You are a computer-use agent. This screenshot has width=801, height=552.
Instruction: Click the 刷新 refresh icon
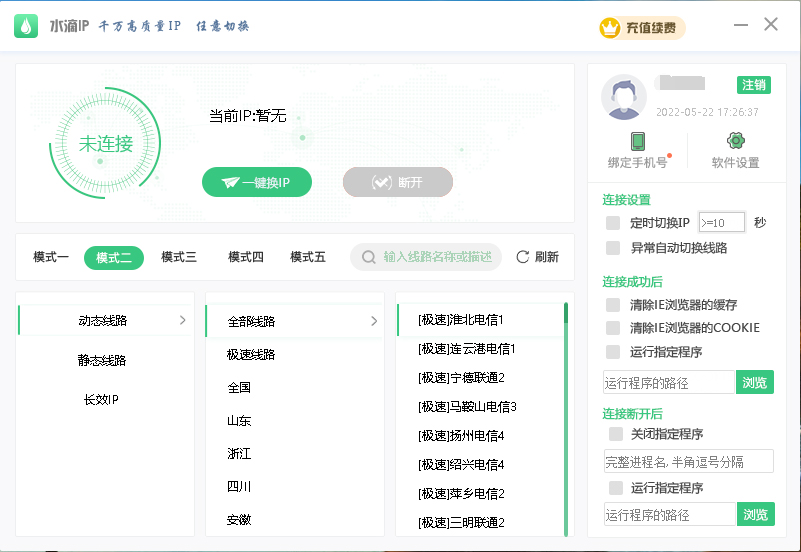pos(522,257)
